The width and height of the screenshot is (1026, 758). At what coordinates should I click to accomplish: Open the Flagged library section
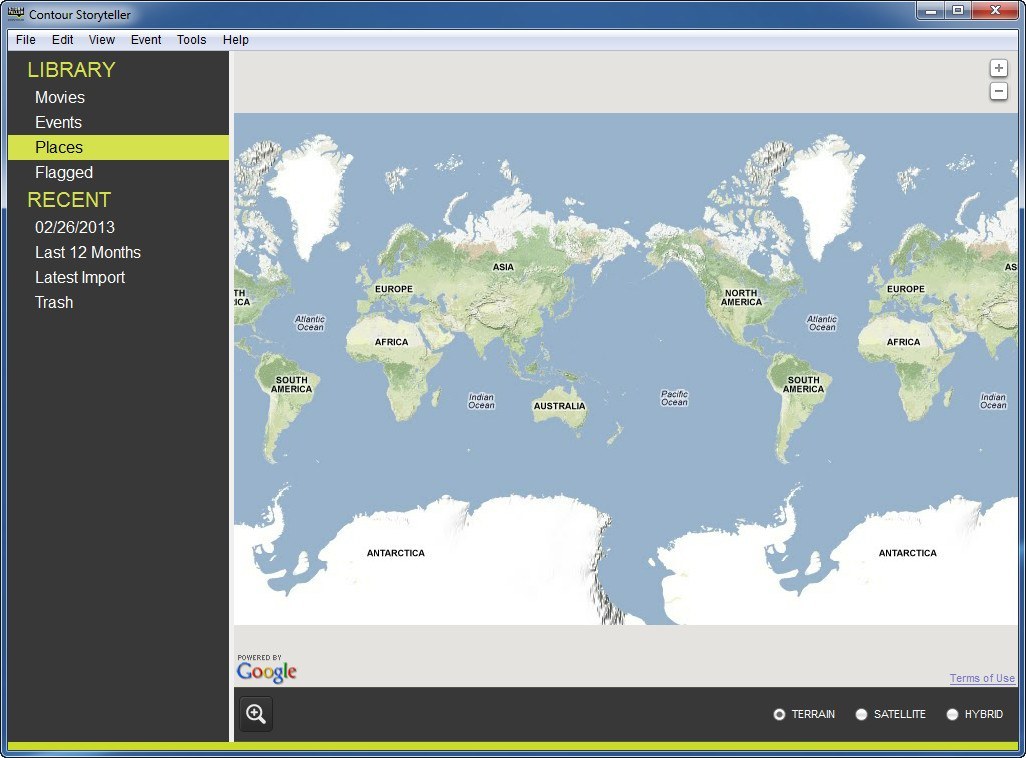pos(64,172)
